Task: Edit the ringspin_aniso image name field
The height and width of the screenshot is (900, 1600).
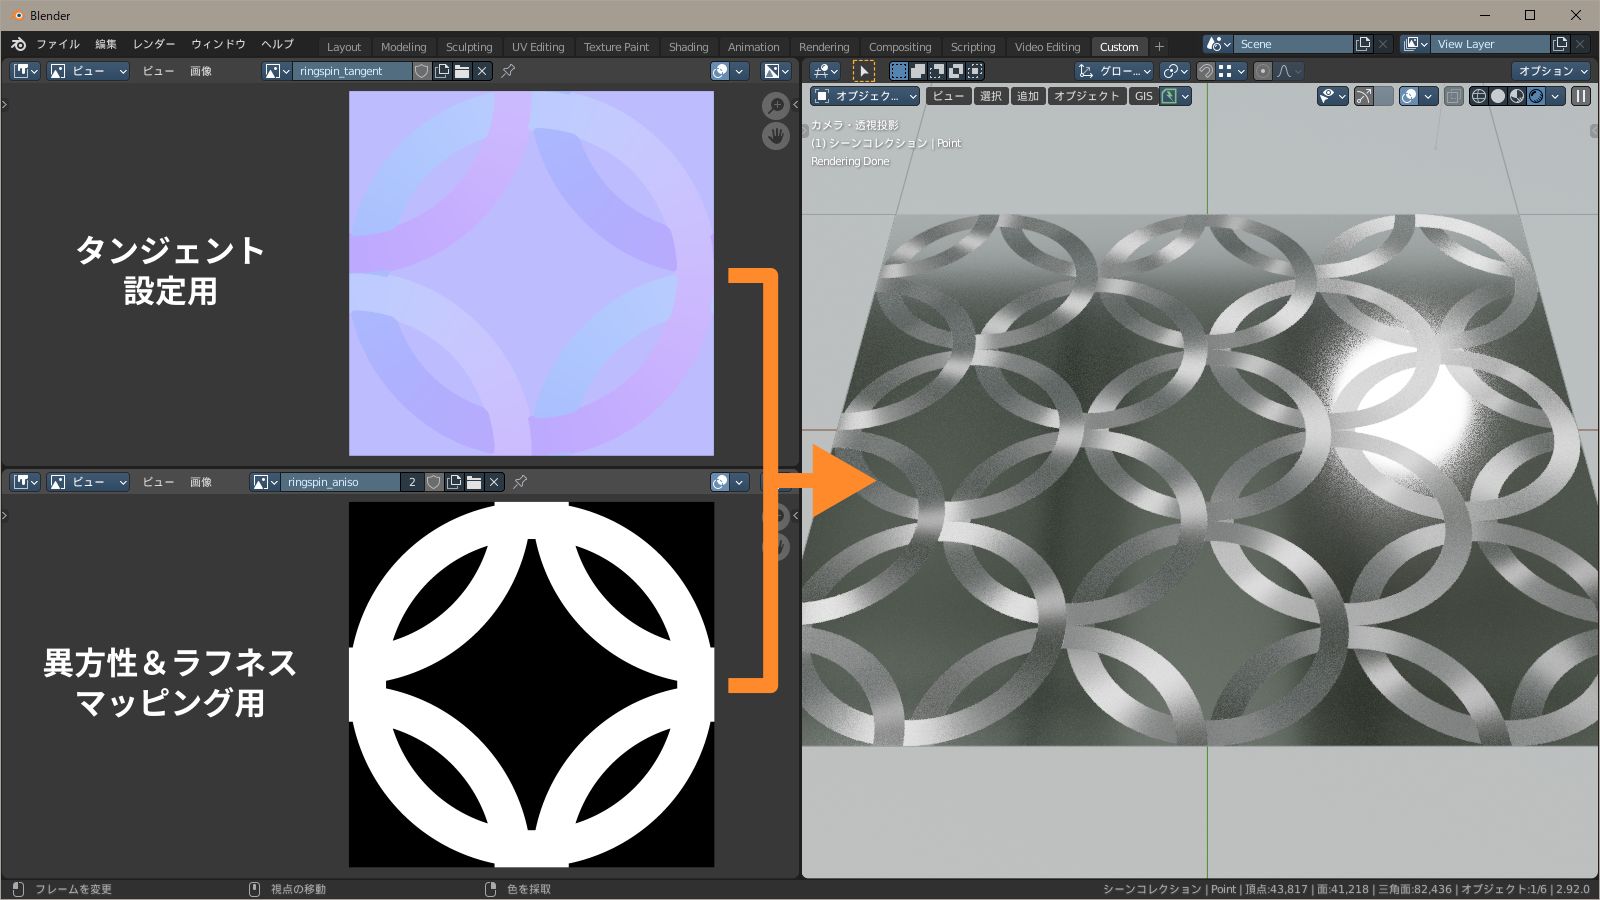Action: tap(340, 482)
